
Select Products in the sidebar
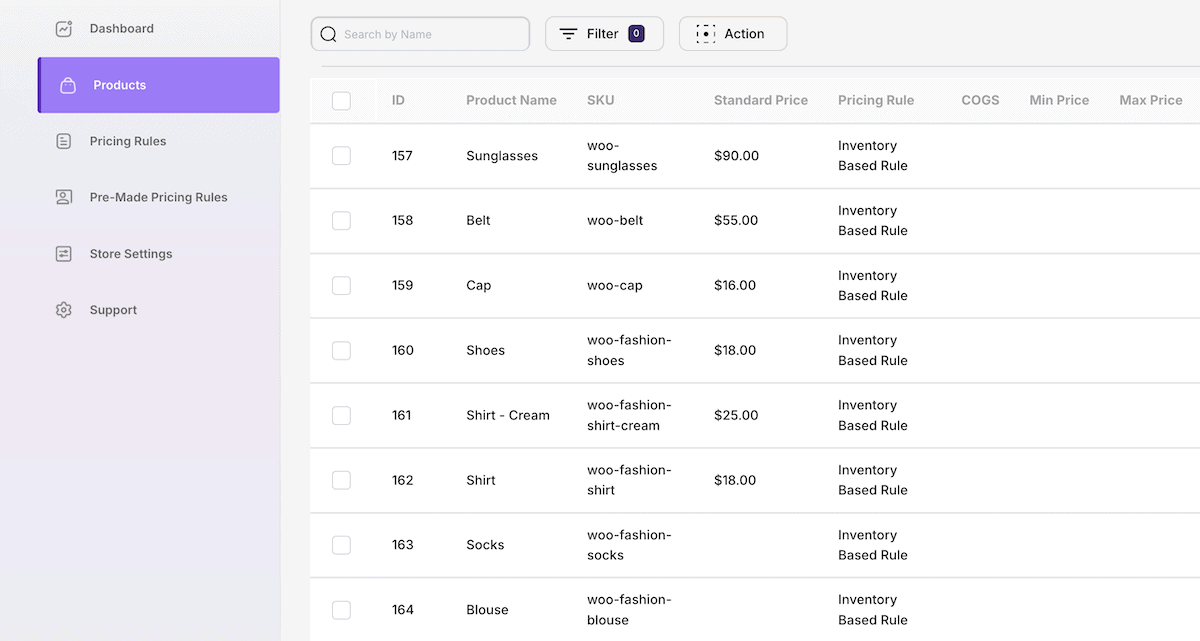[x=159, y=85]
